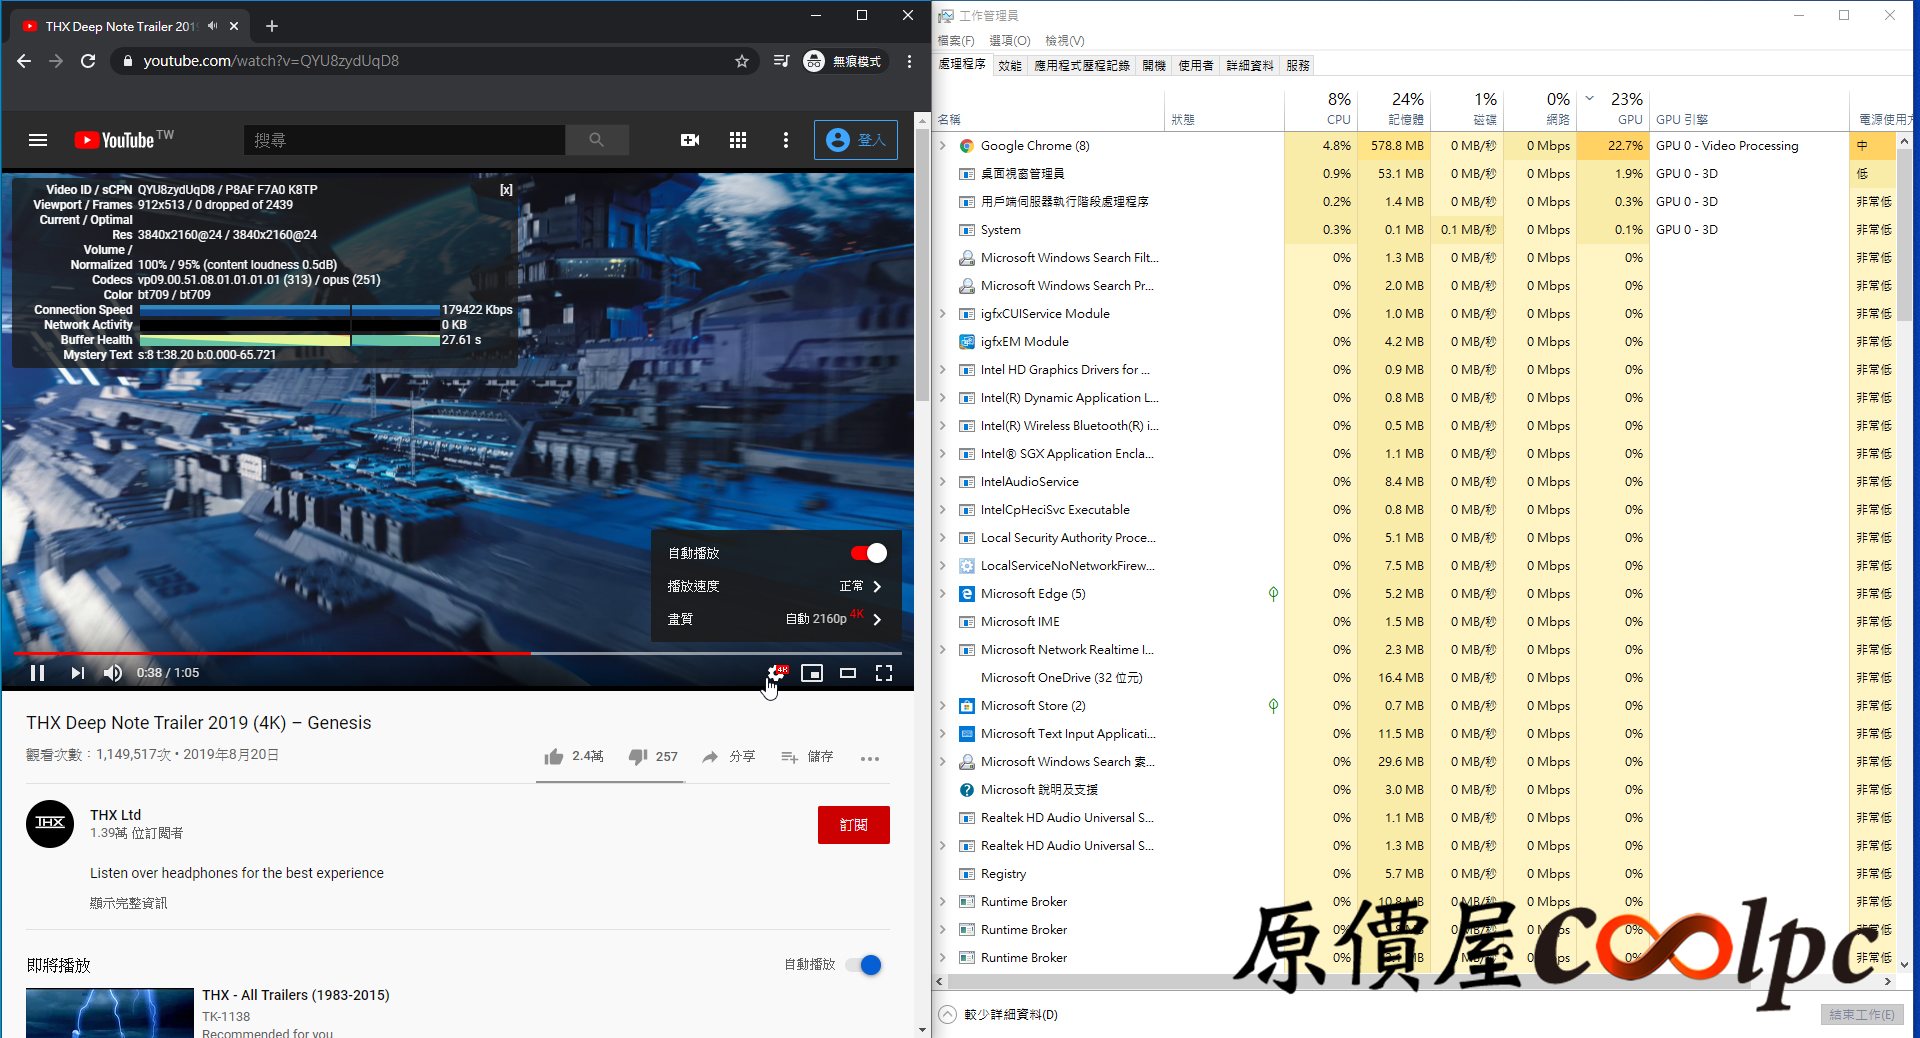Open YouTube settings three-dot icon
This screenshot has width=1920, height=1038.
coord(786,140)
